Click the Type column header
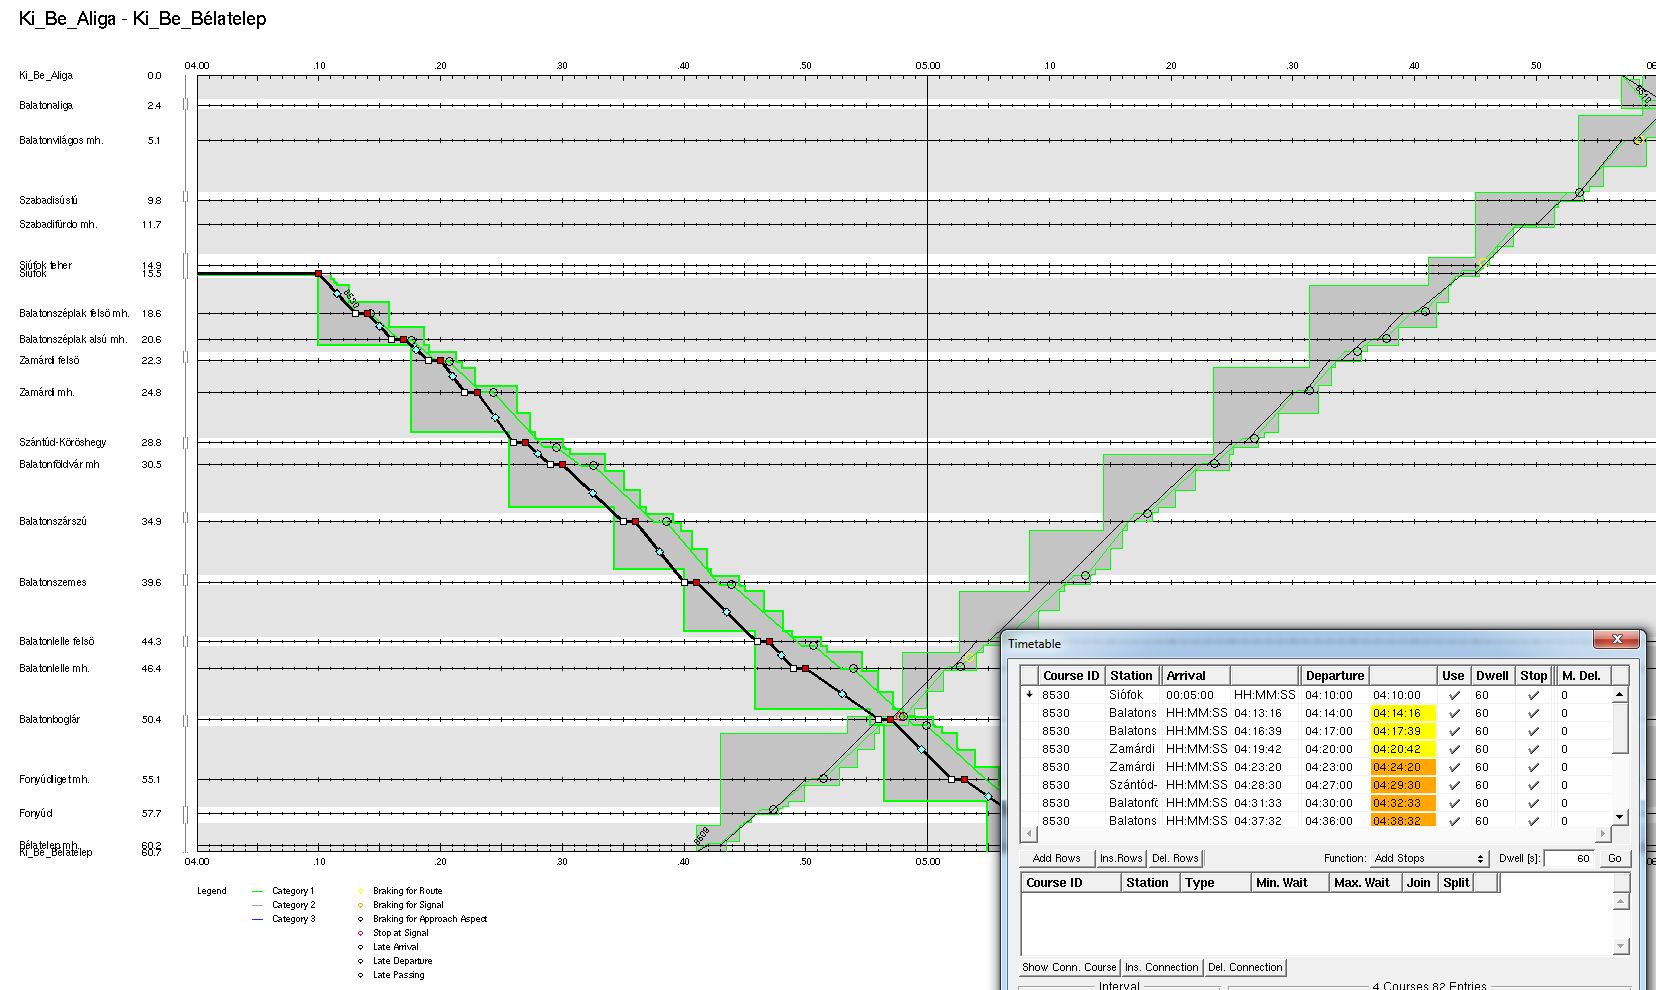The width and height of the screenshot is (1656, 990). click(1215, 882)
